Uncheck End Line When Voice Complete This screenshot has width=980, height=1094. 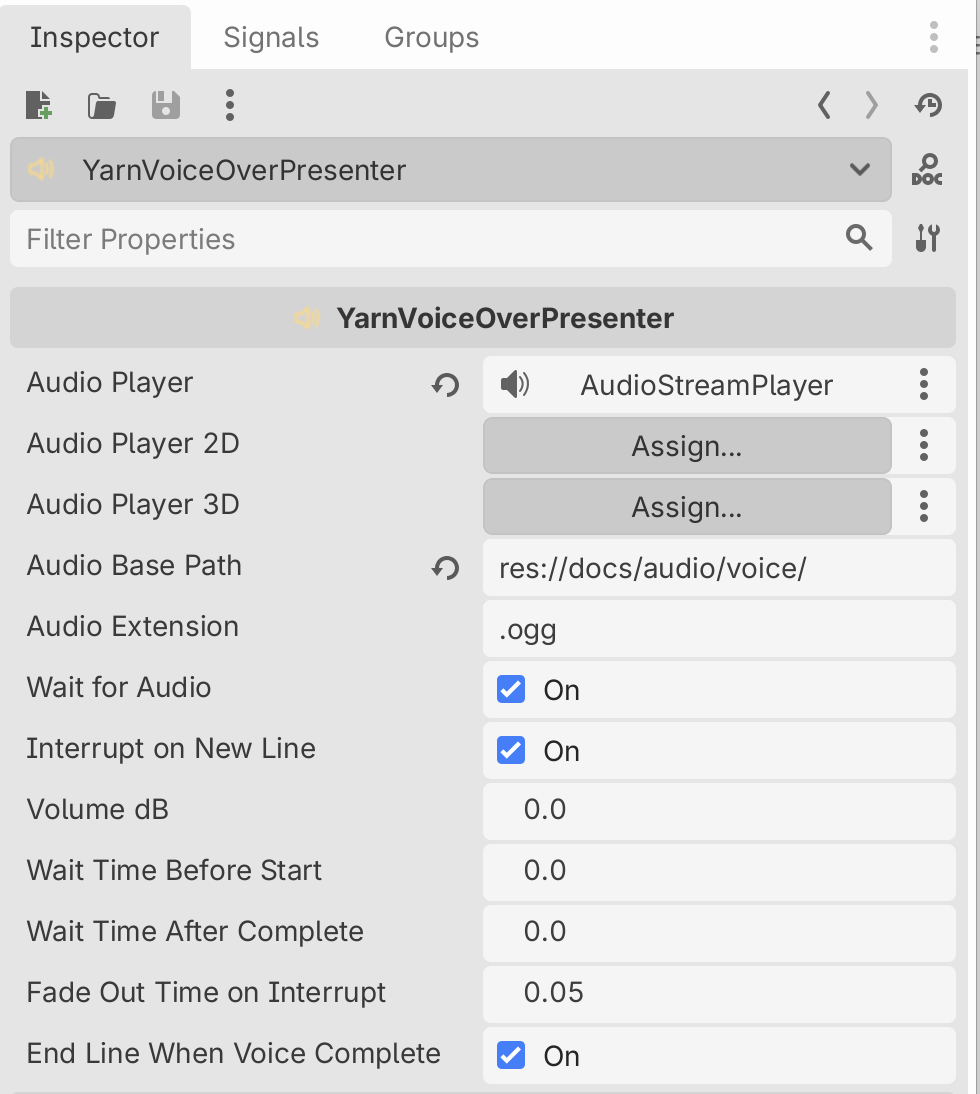pyautogui.click(x=511, y=1055)
